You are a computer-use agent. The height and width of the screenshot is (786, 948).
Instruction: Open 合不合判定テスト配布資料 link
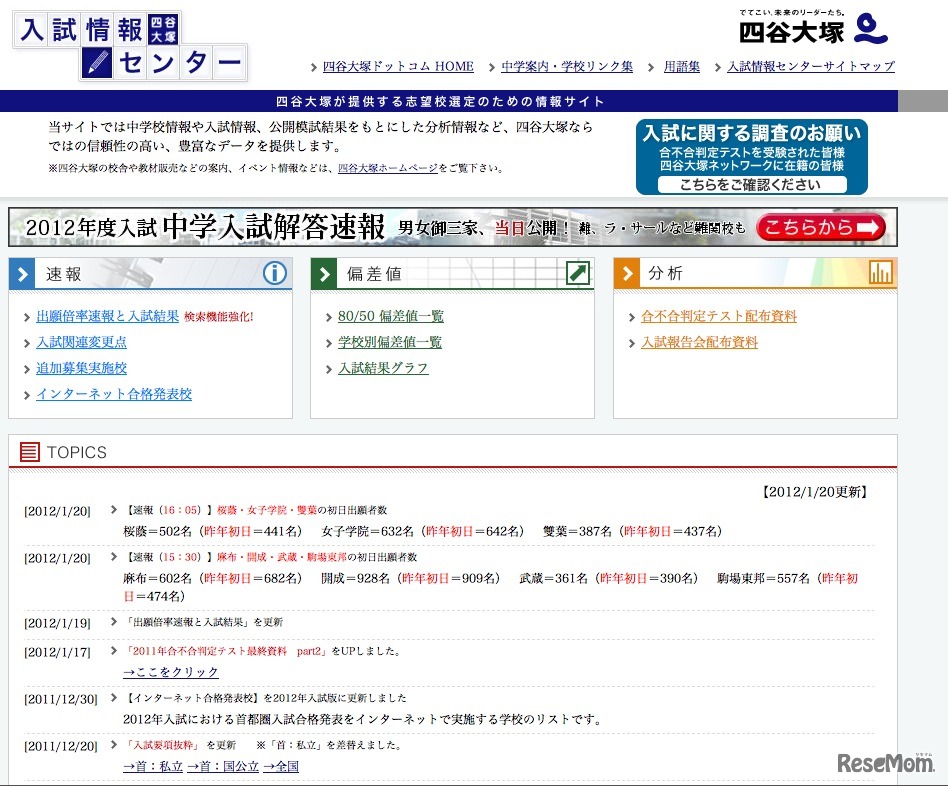(x=719, y=316)
